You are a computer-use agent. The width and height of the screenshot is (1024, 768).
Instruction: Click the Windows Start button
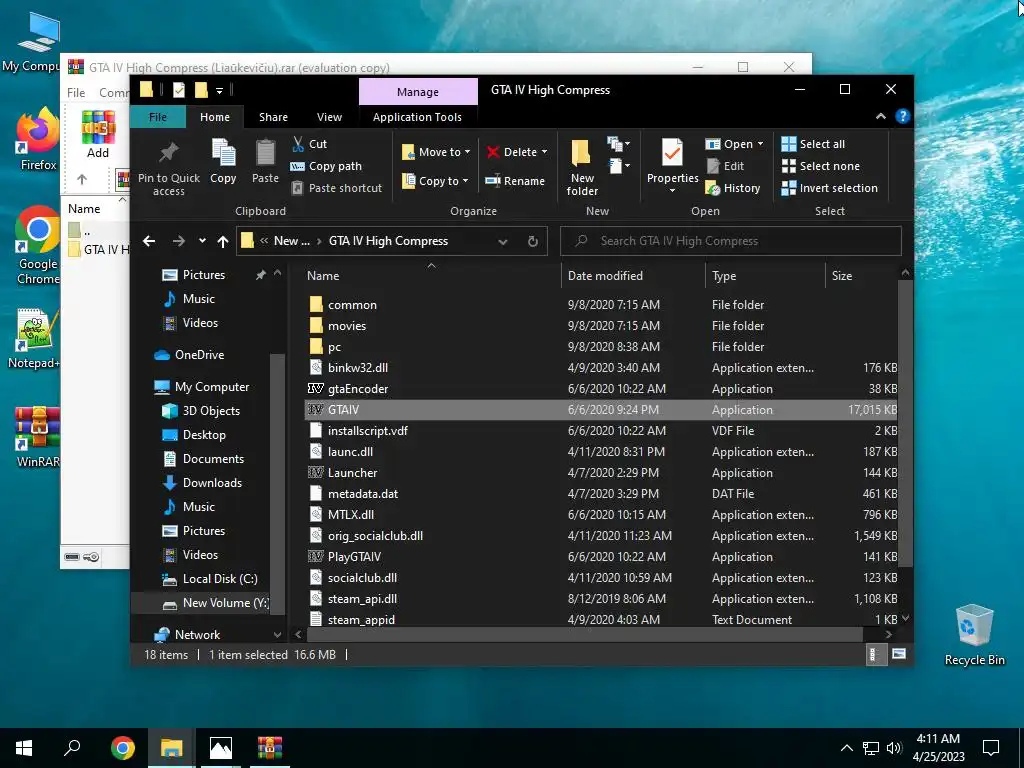point(24,748)
